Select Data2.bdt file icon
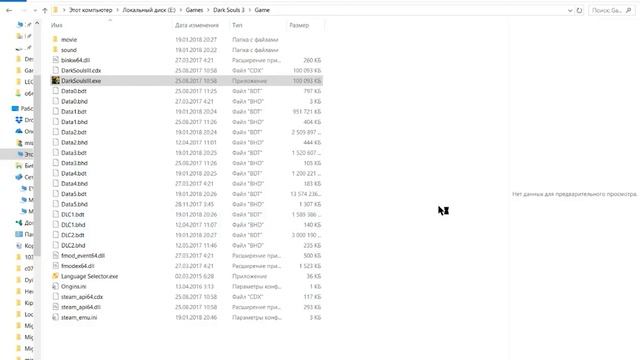 pos(56,132)
